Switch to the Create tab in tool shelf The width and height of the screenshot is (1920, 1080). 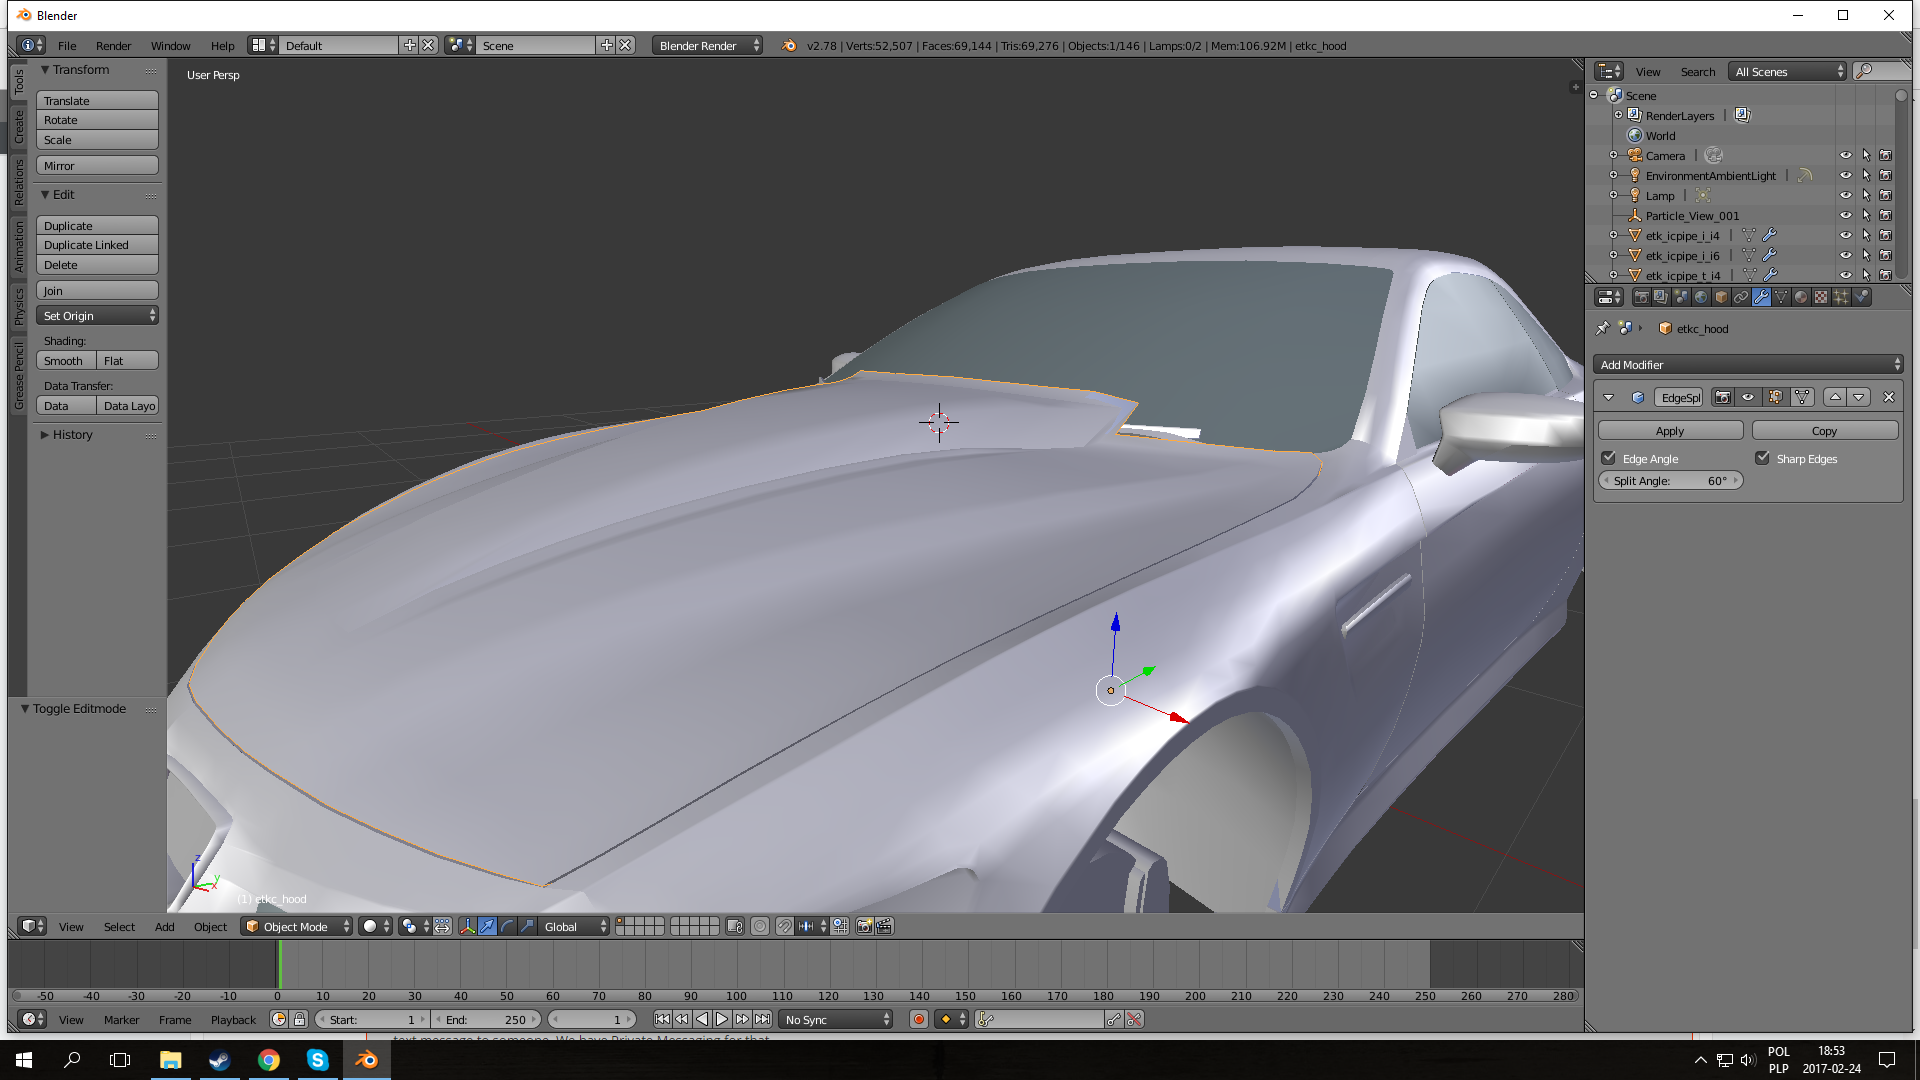(x=18, y=127)
